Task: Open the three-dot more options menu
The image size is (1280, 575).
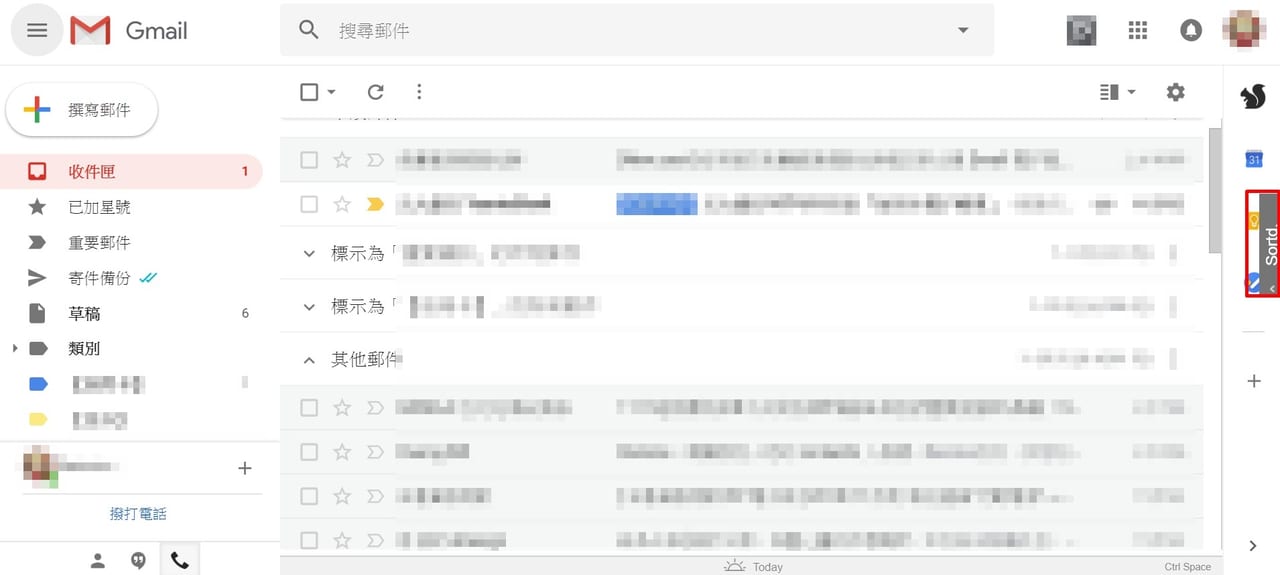Action: click(419, 92)
